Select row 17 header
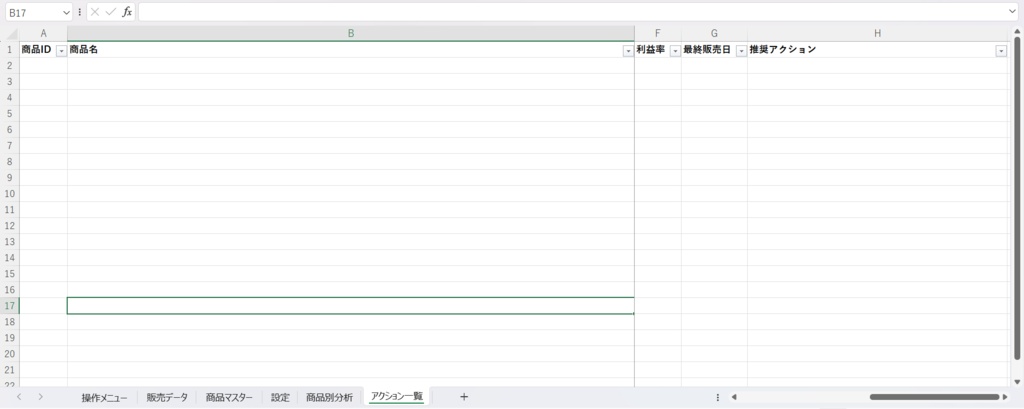The height and width of the screenshot is (409, 1024). [10, 306]
